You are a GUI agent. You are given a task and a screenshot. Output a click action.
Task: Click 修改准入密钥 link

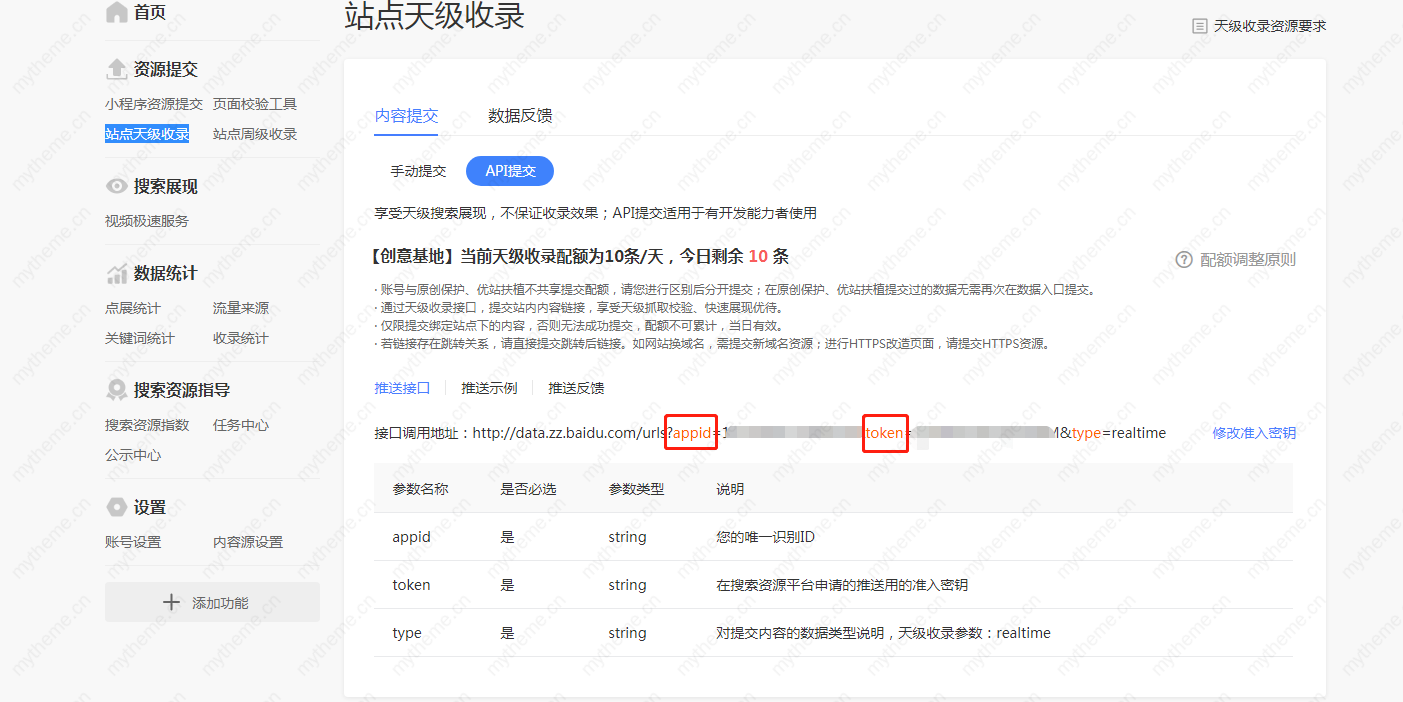tap(1253, 433)
